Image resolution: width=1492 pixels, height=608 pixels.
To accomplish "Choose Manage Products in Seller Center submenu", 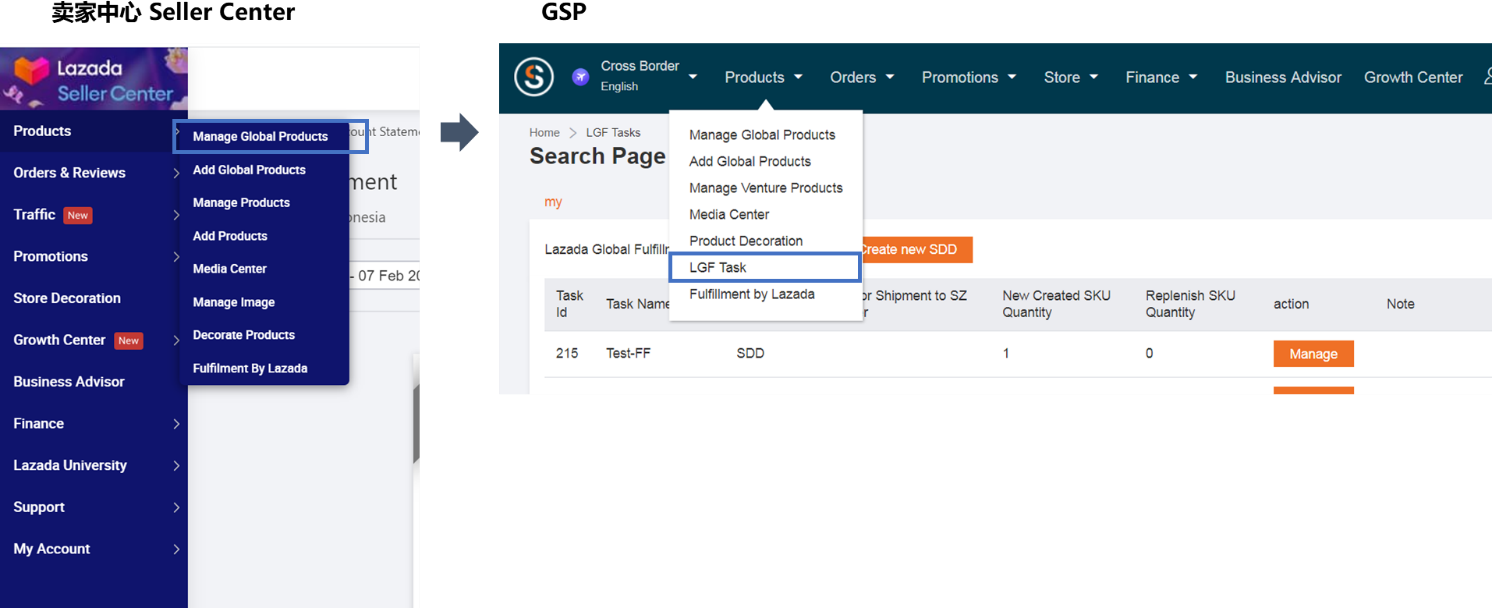I will click(241, 203).
